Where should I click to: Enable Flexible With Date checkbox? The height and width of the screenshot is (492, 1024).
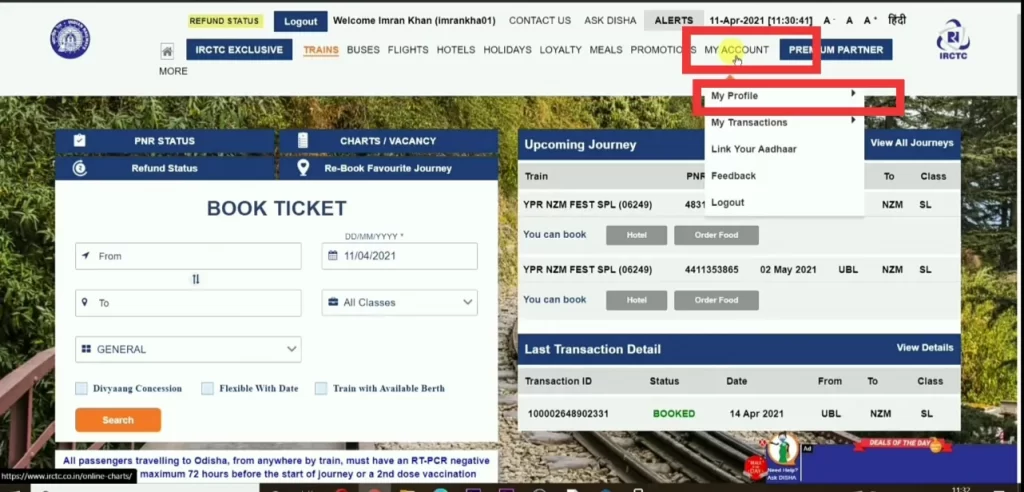coord(207,388)
